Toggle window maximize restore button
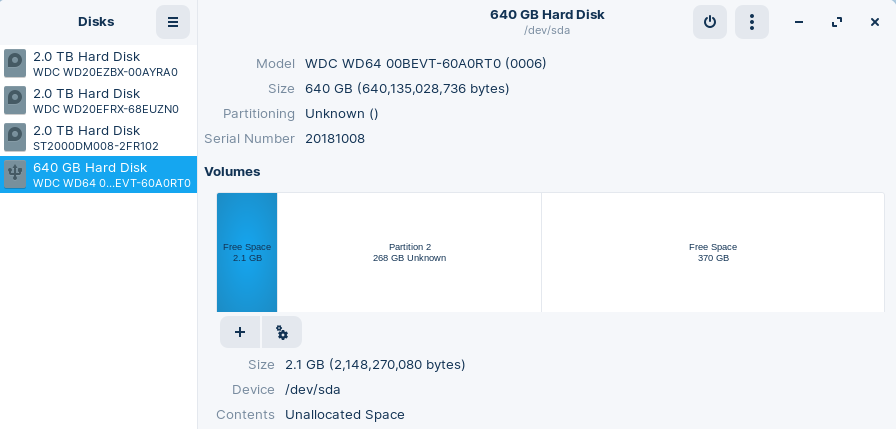This screenshot has width=896, height=429. (x=837, y=22)
